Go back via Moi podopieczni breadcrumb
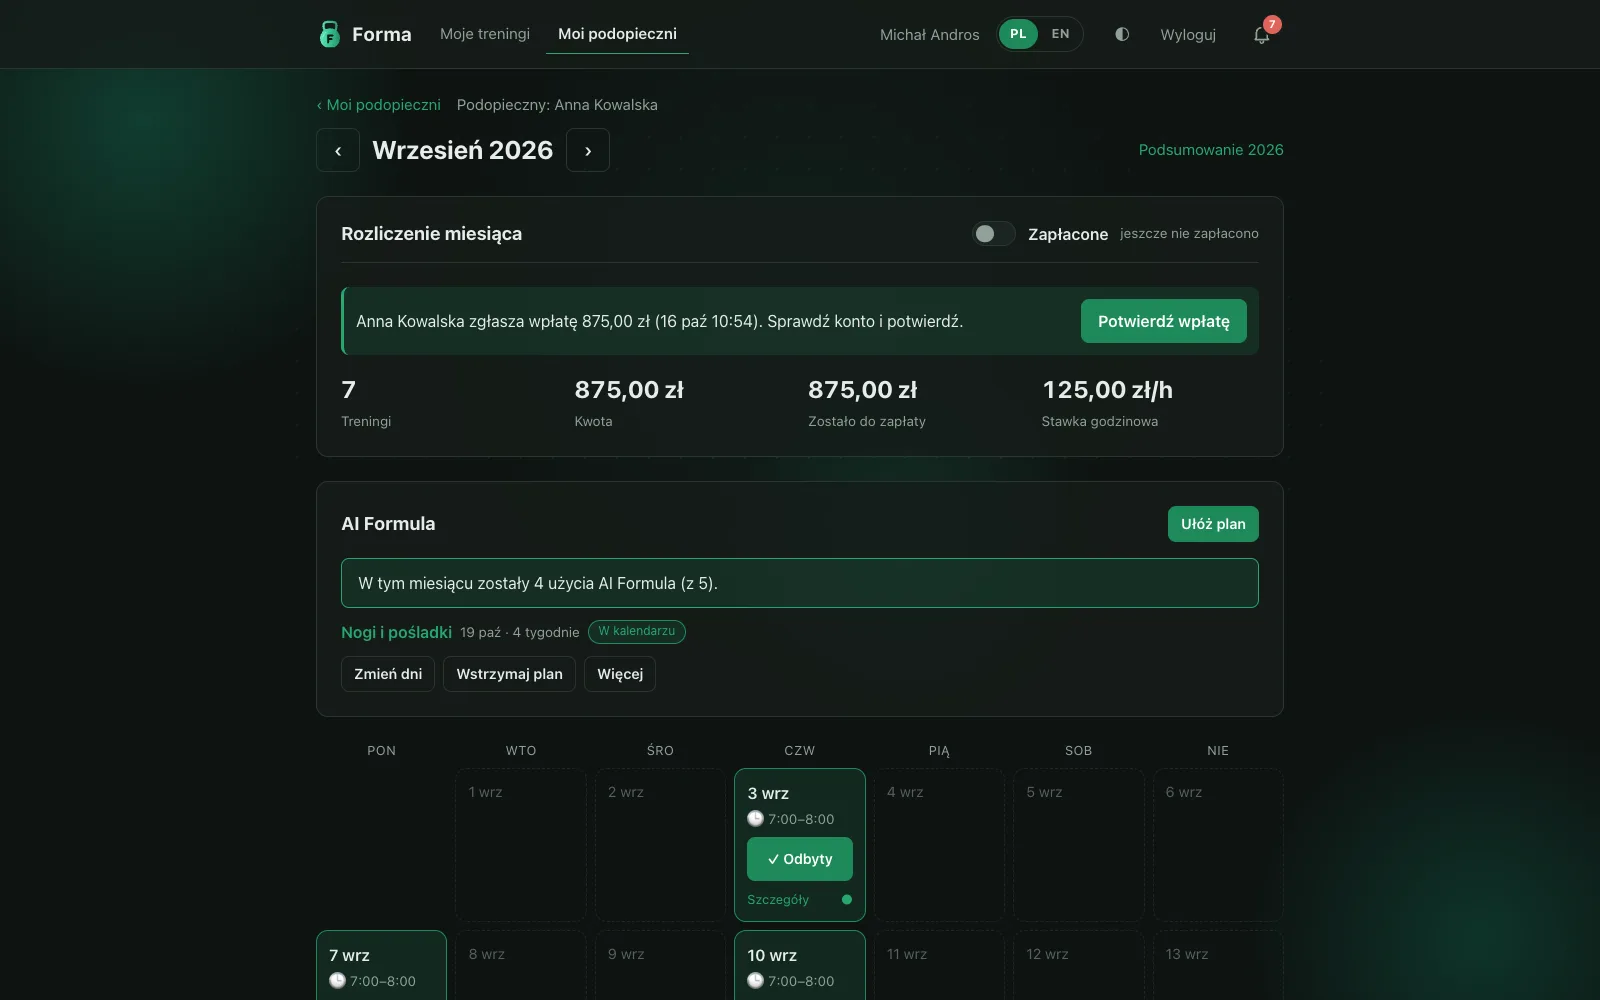The height and width of the screenshot is (1000, 1600). (x=379, y=105)
